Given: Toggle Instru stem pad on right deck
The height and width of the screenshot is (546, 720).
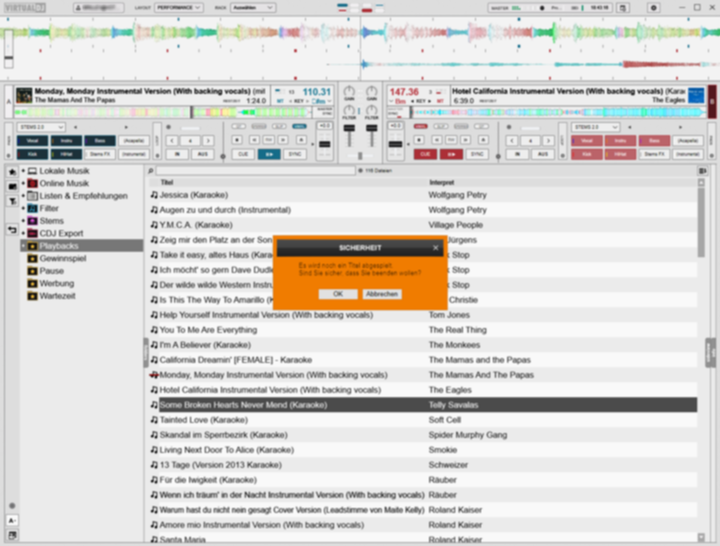Looking at the screenshot, I should [620, 141].
